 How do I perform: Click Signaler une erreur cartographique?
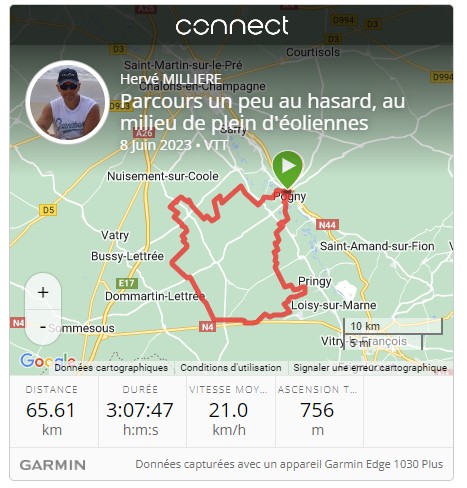coord(370,368)
